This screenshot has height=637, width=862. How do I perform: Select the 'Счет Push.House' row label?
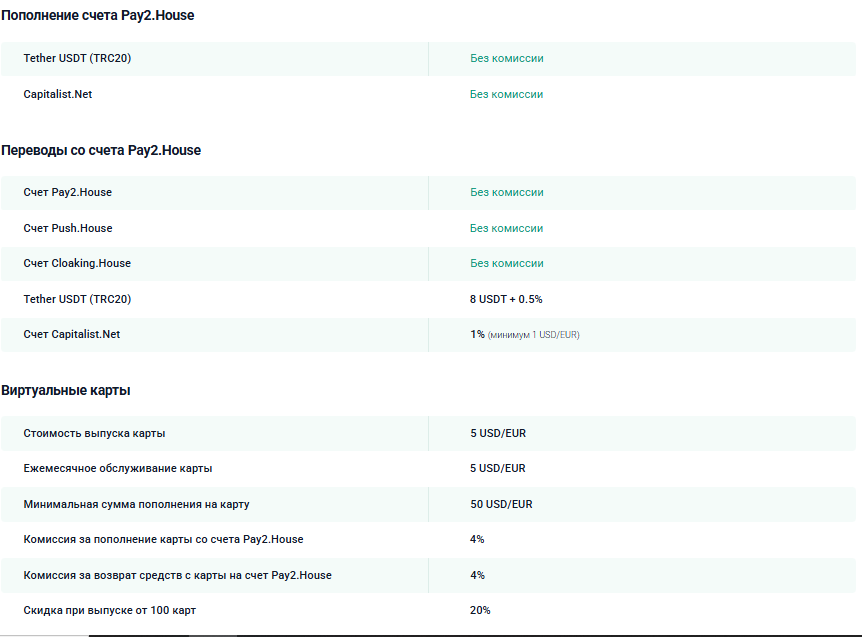68,228
